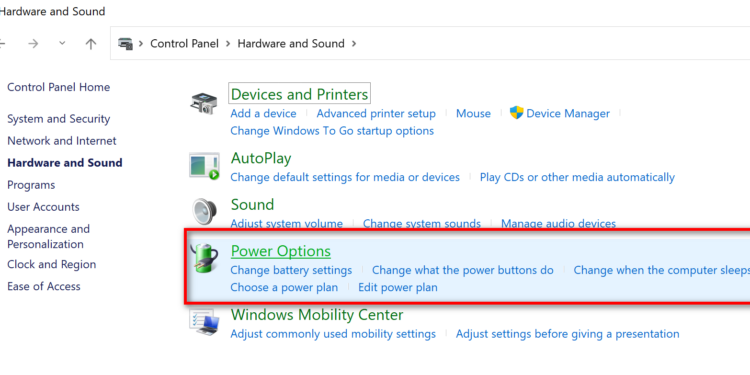Click the Forward arrow navigation button
Image resolution: width=750 pixels, height=375 pixels.
click(33, 44)
